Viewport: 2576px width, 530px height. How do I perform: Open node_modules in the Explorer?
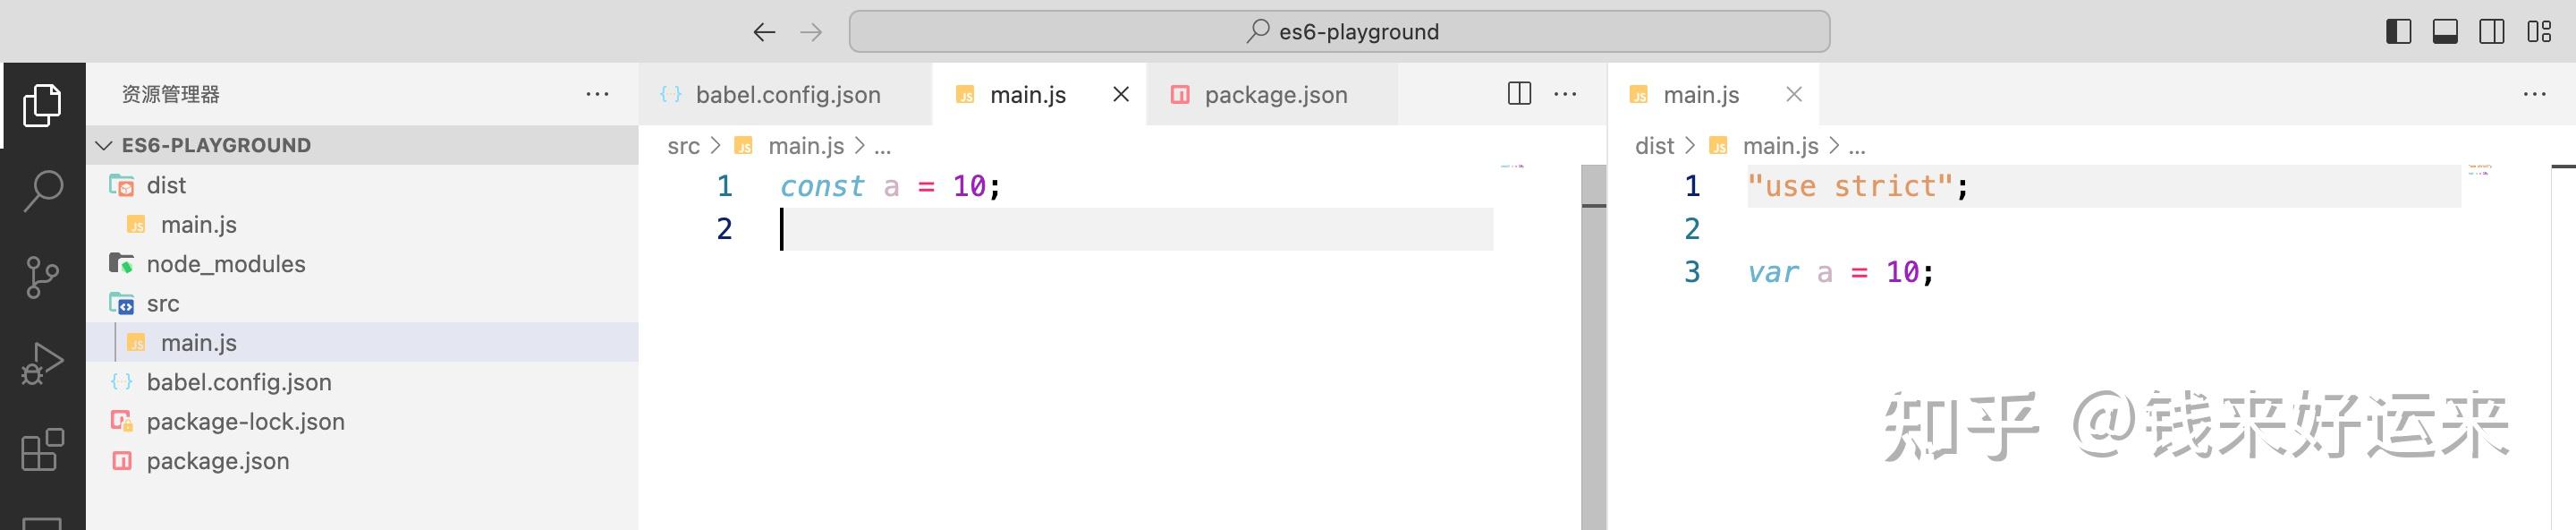pos(225,264)
